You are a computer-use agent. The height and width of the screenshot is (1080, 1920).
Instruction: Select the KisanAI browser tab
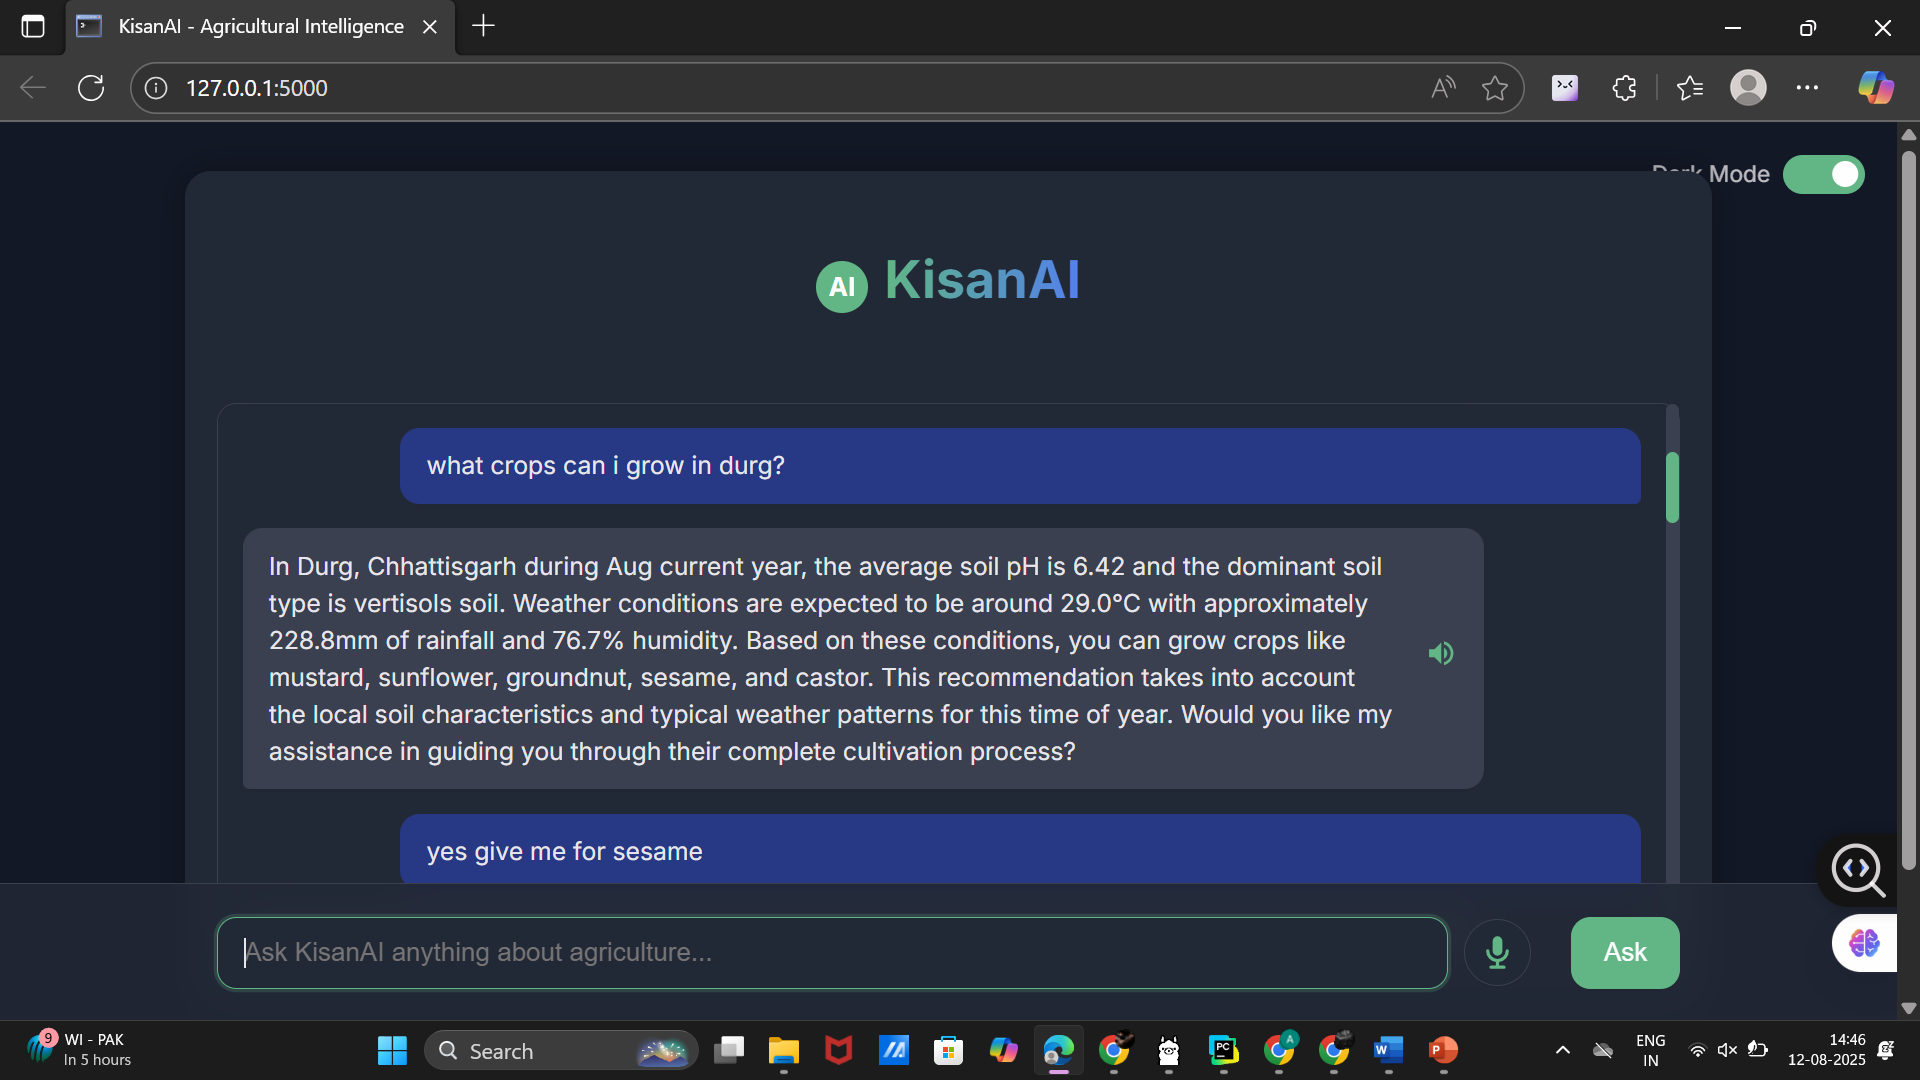[x=260, y=27]
